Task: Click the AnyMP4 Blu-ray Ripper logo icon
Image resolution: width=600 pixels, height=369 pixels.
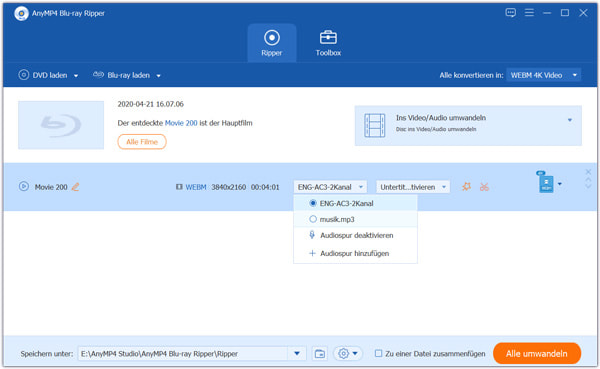Action: click(x=21, y=13)
